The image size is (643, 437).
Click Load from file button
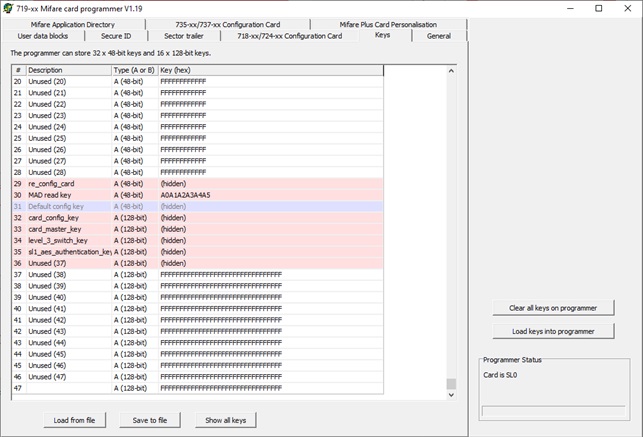(74, 420)
